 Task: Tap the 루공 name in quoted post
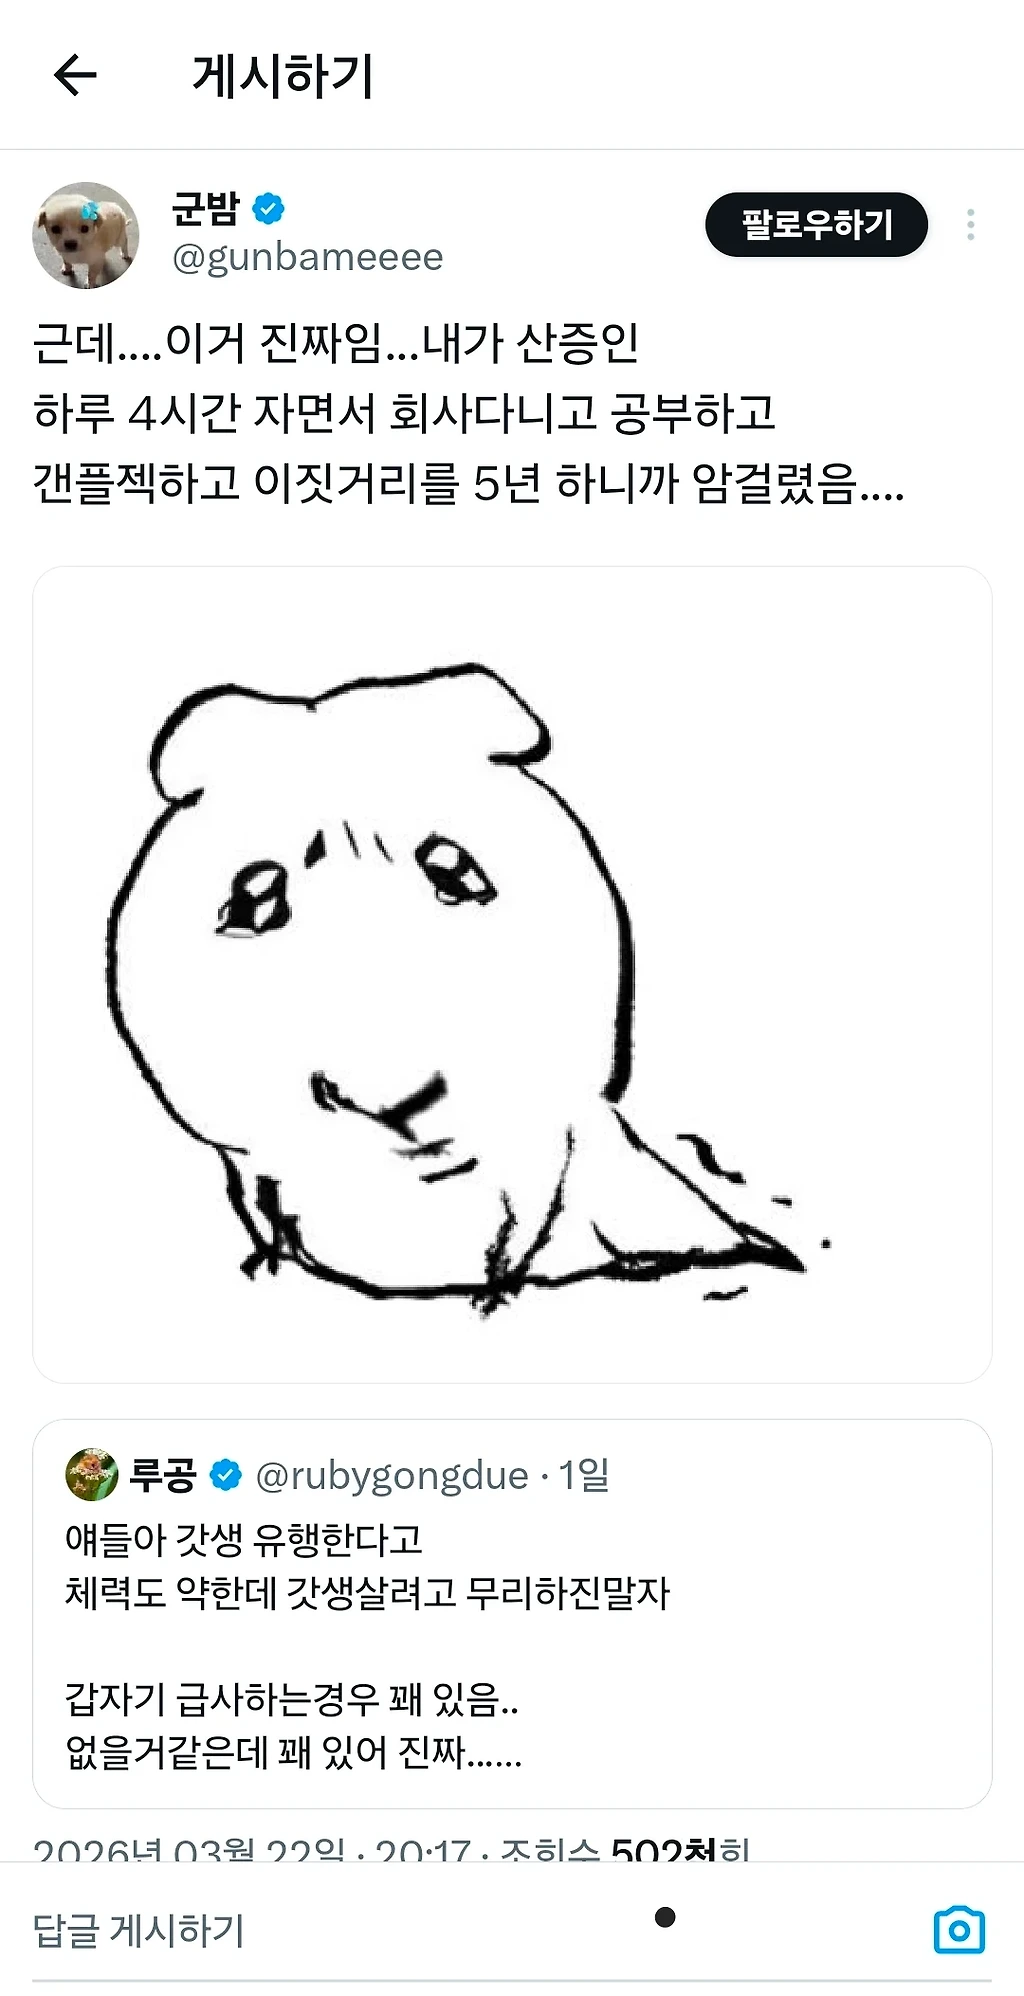[163, 1475]
